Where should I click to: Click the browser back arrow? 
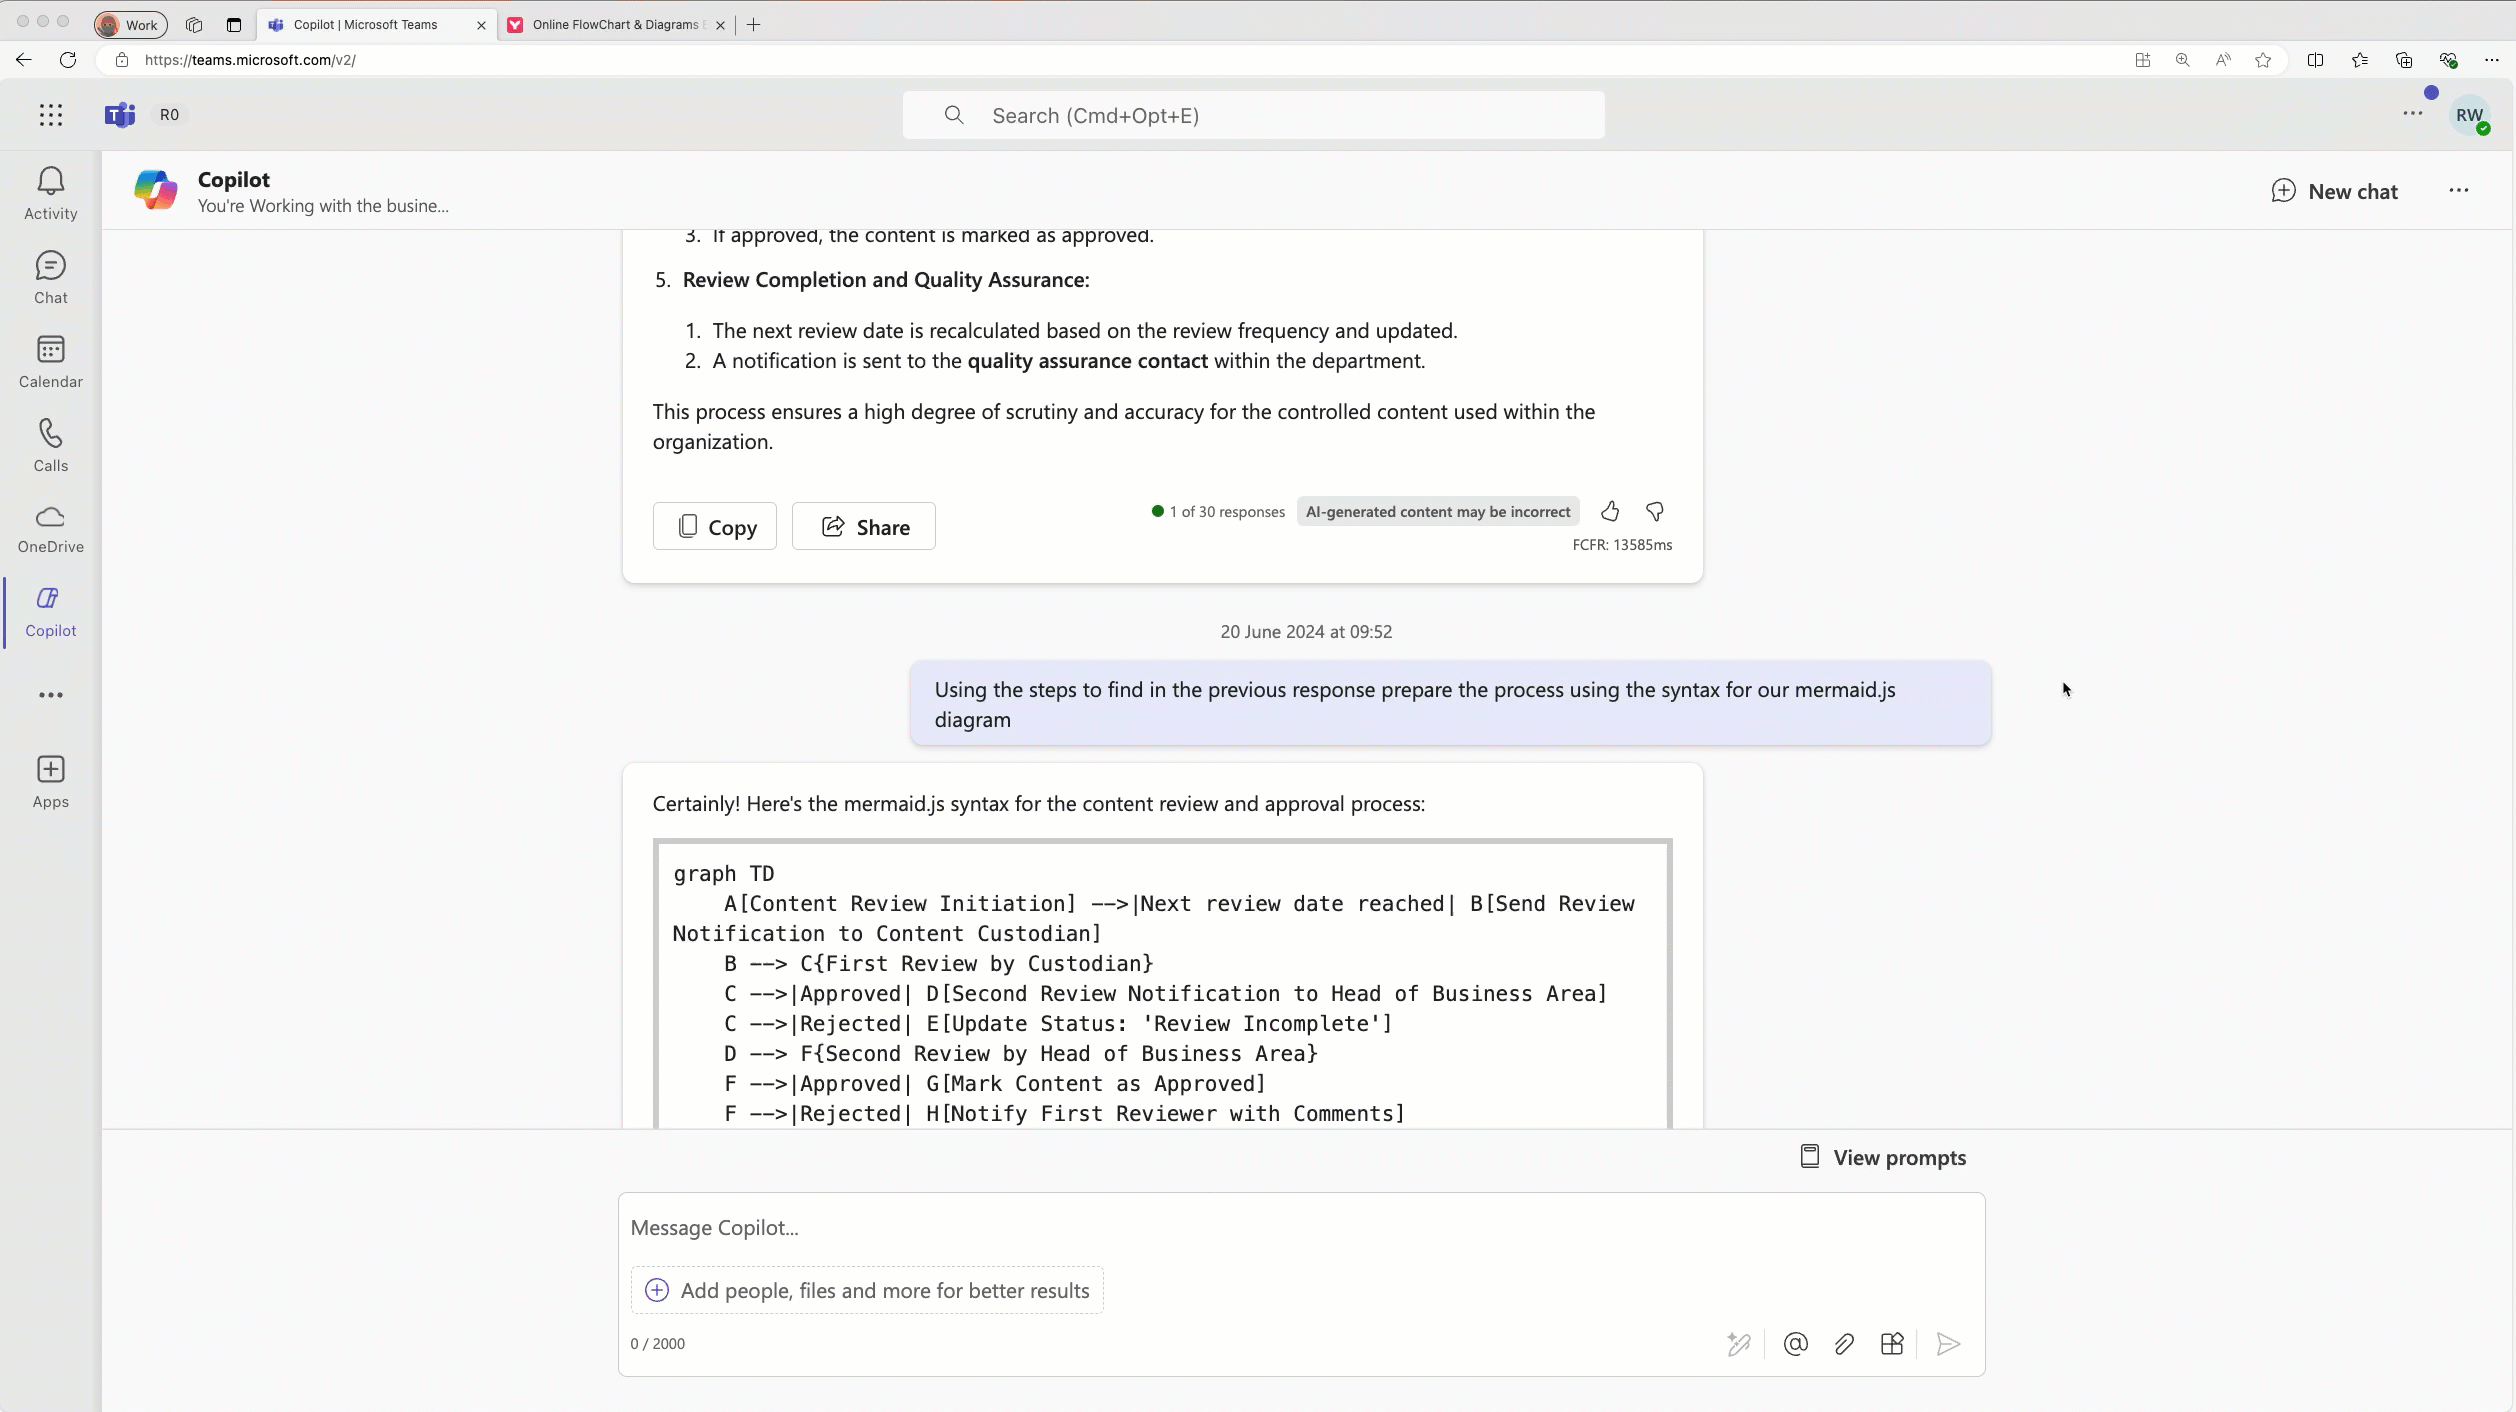24,60
